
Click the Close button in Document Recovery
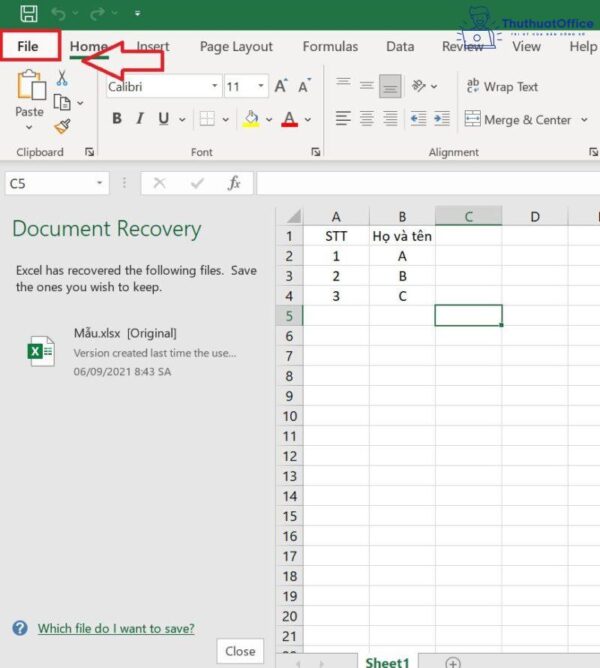coord(240,651)
